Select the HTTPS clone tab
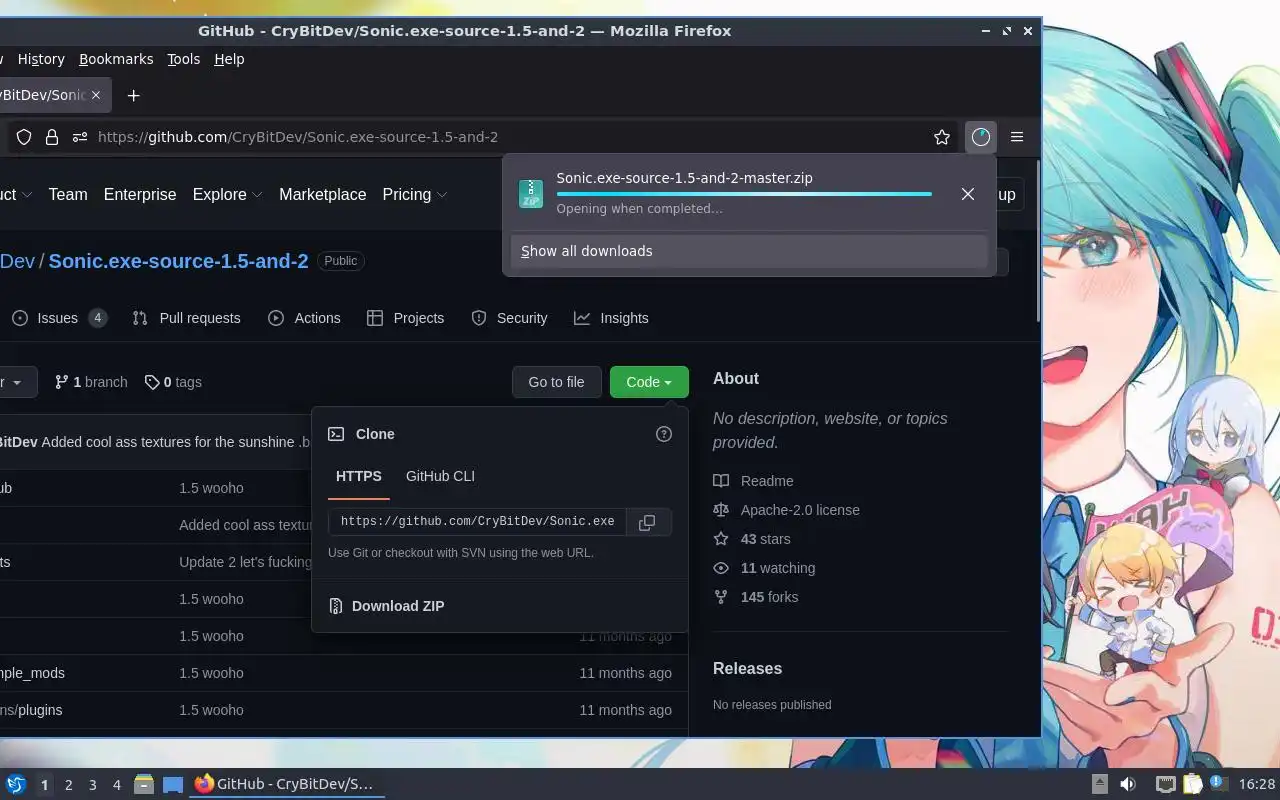The height and width of the screenshot is (800, 1280). [359, 476]
